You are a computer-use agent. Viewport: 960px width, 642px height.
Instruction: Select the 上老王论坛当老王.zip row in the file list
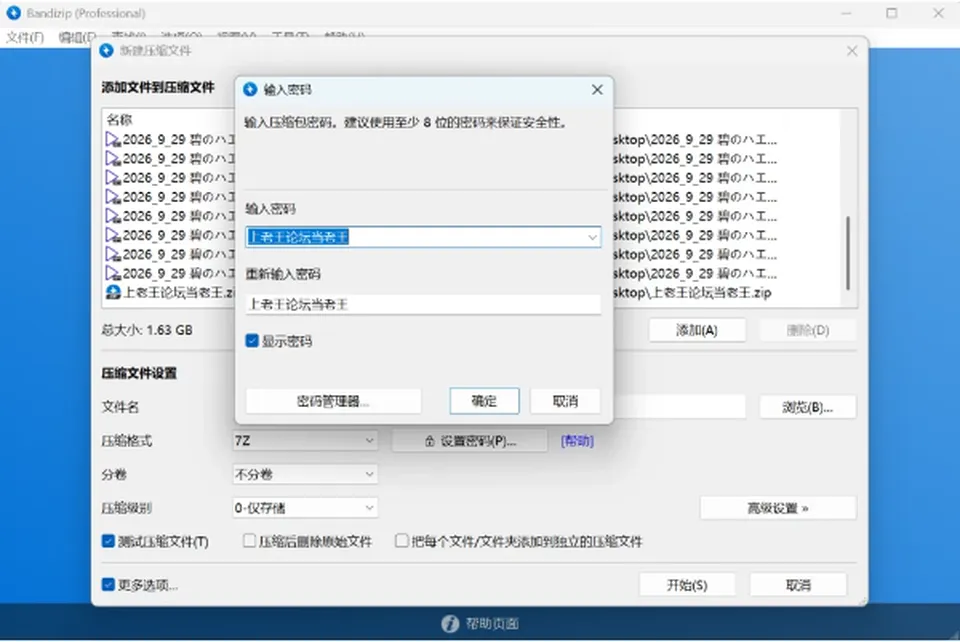[471, 293]
